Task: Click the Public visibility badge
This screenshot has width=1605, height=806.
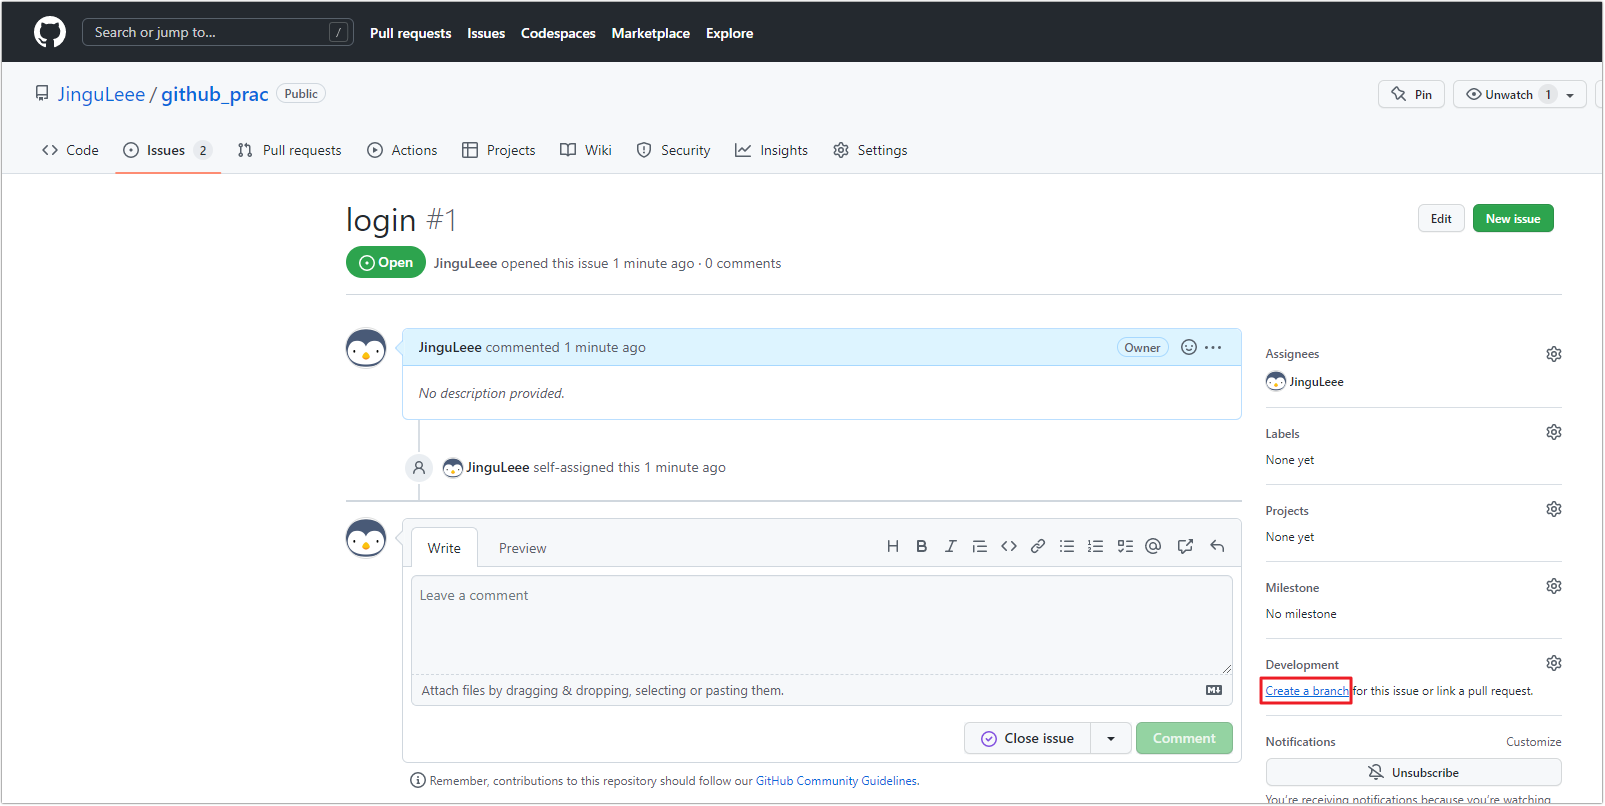Action: tap(301, 94)
